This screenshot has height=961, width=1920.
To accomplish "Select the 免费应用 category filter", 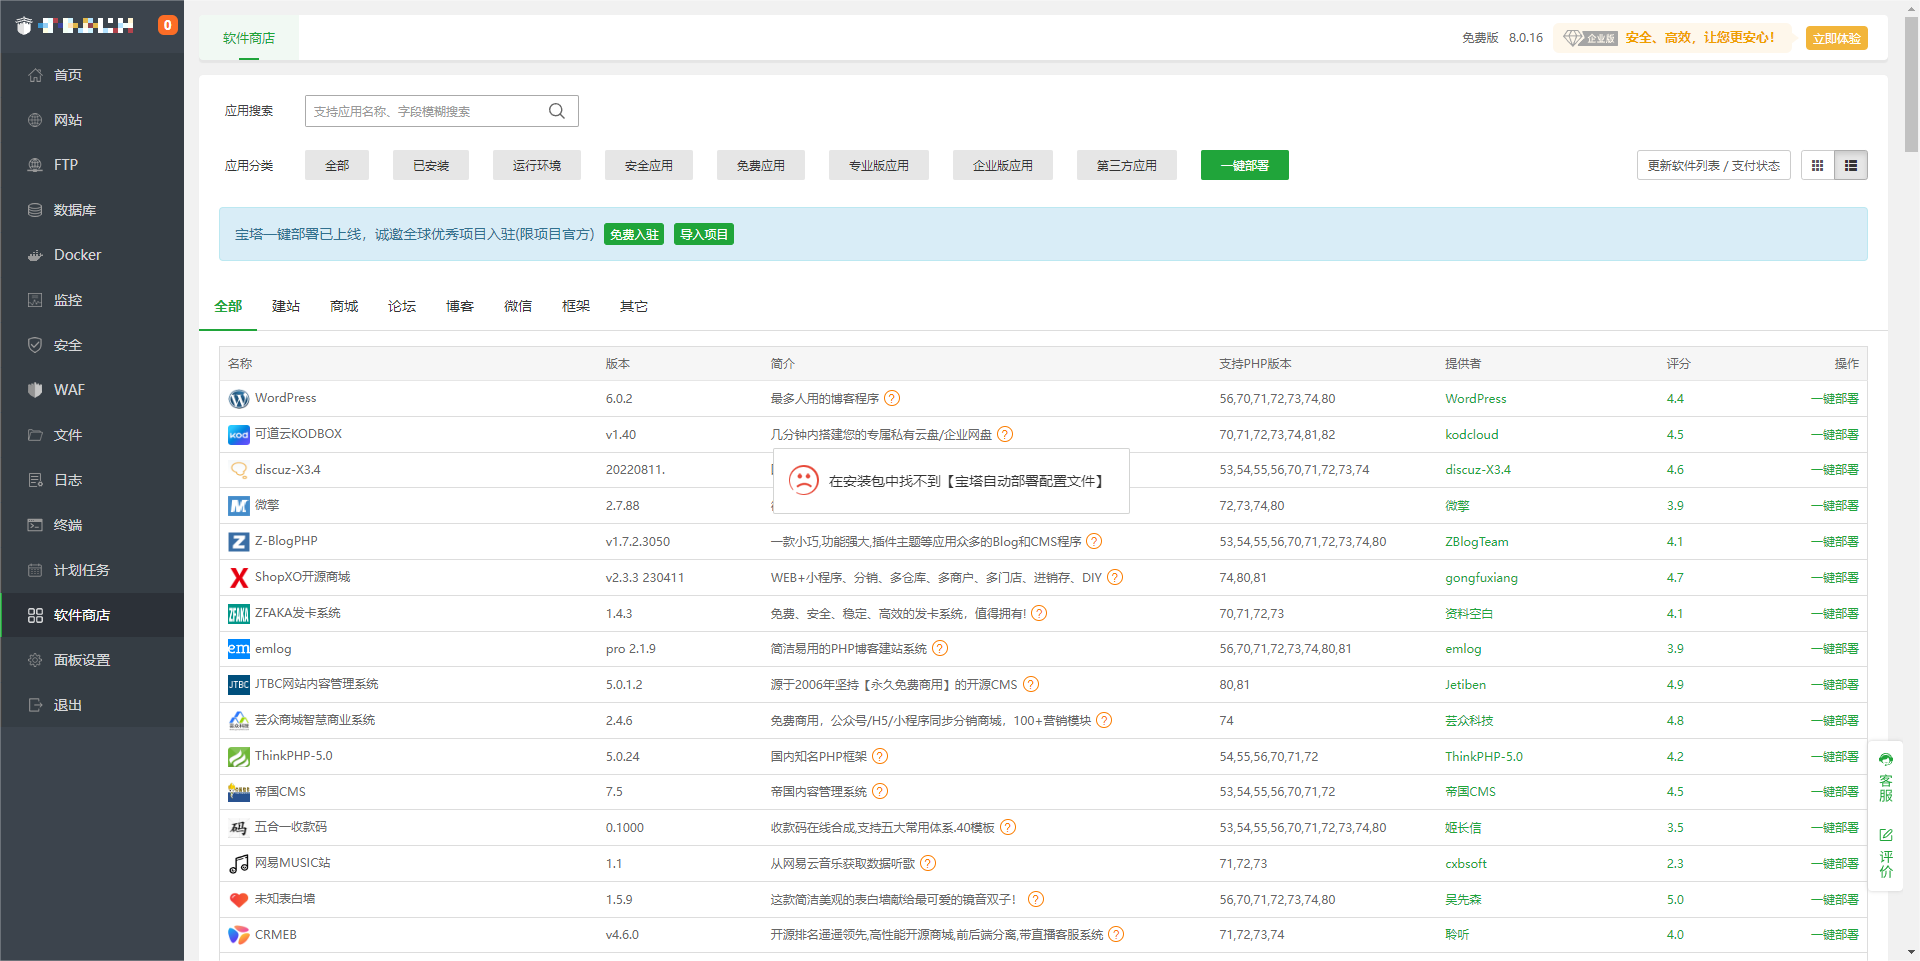I will (761, 165).
